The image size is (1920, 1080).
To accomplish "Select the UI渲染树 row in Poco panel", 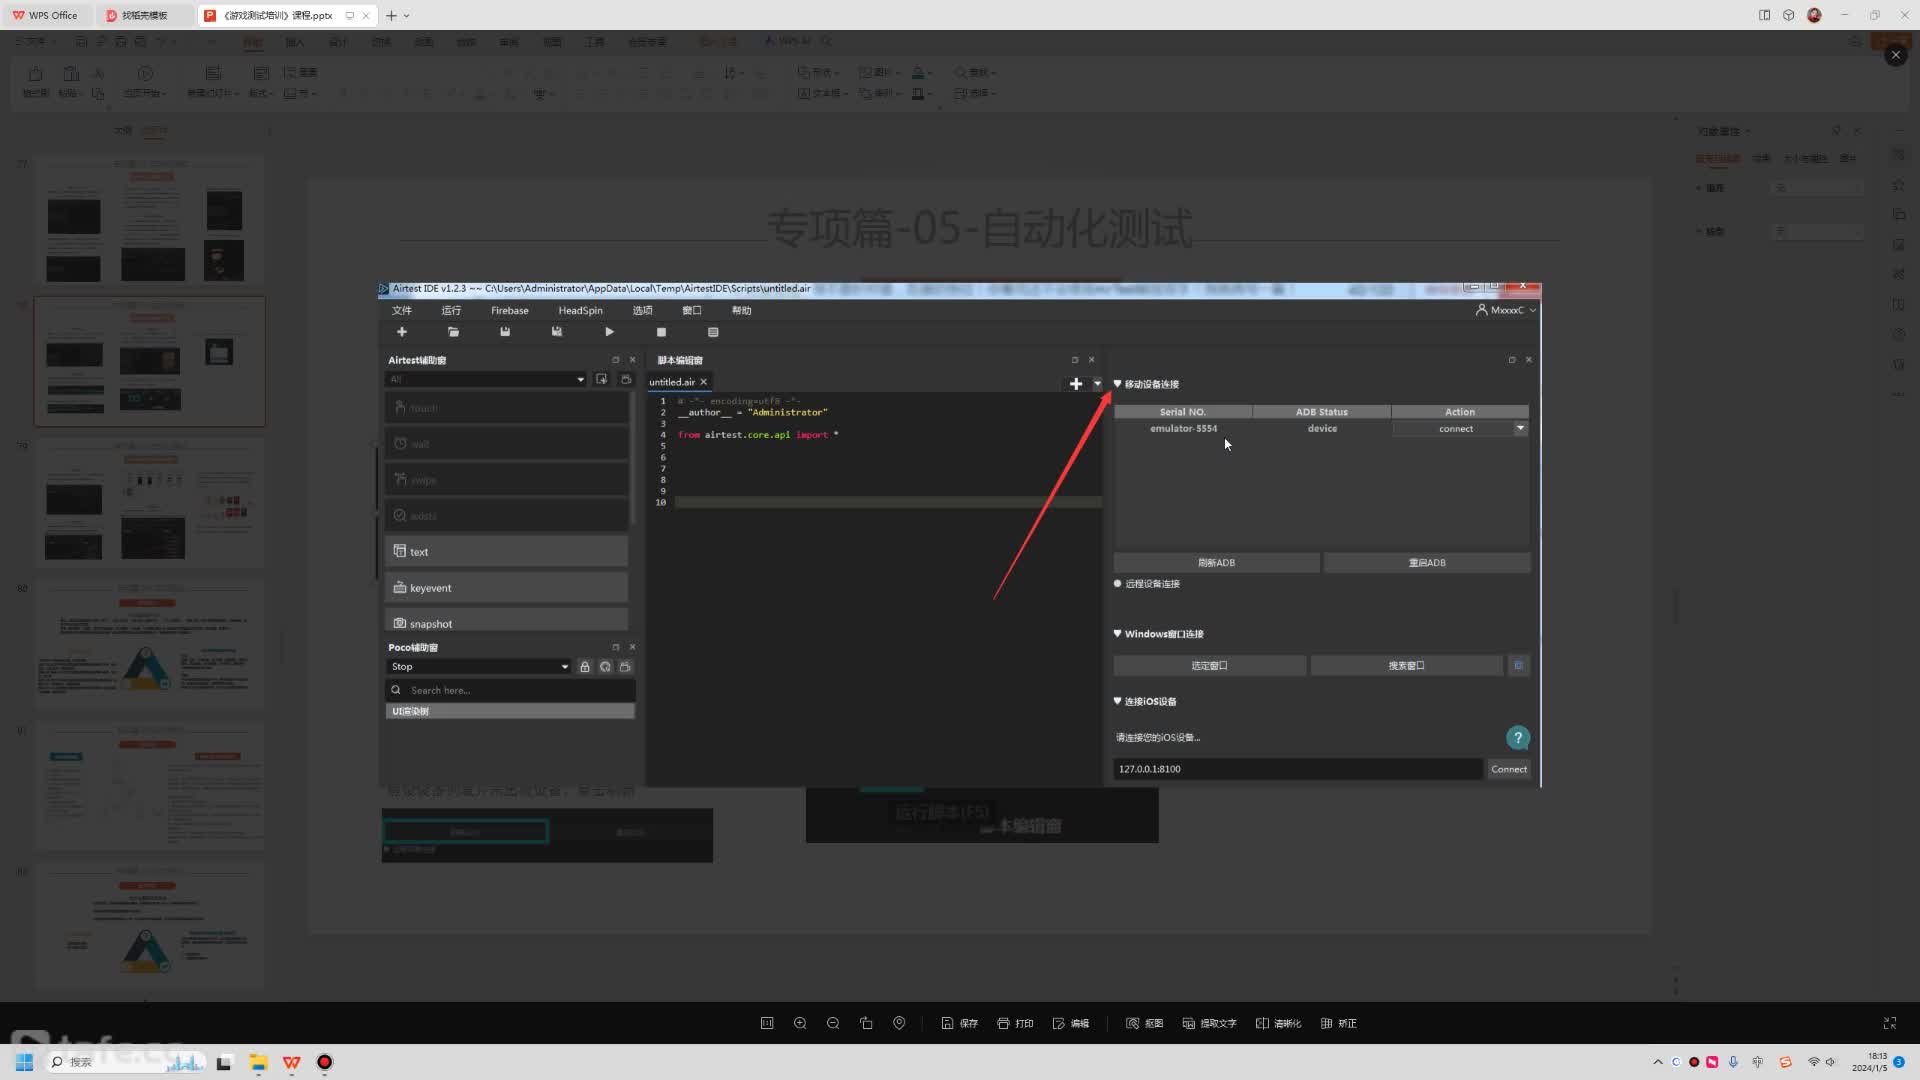I will coord(510,711).
